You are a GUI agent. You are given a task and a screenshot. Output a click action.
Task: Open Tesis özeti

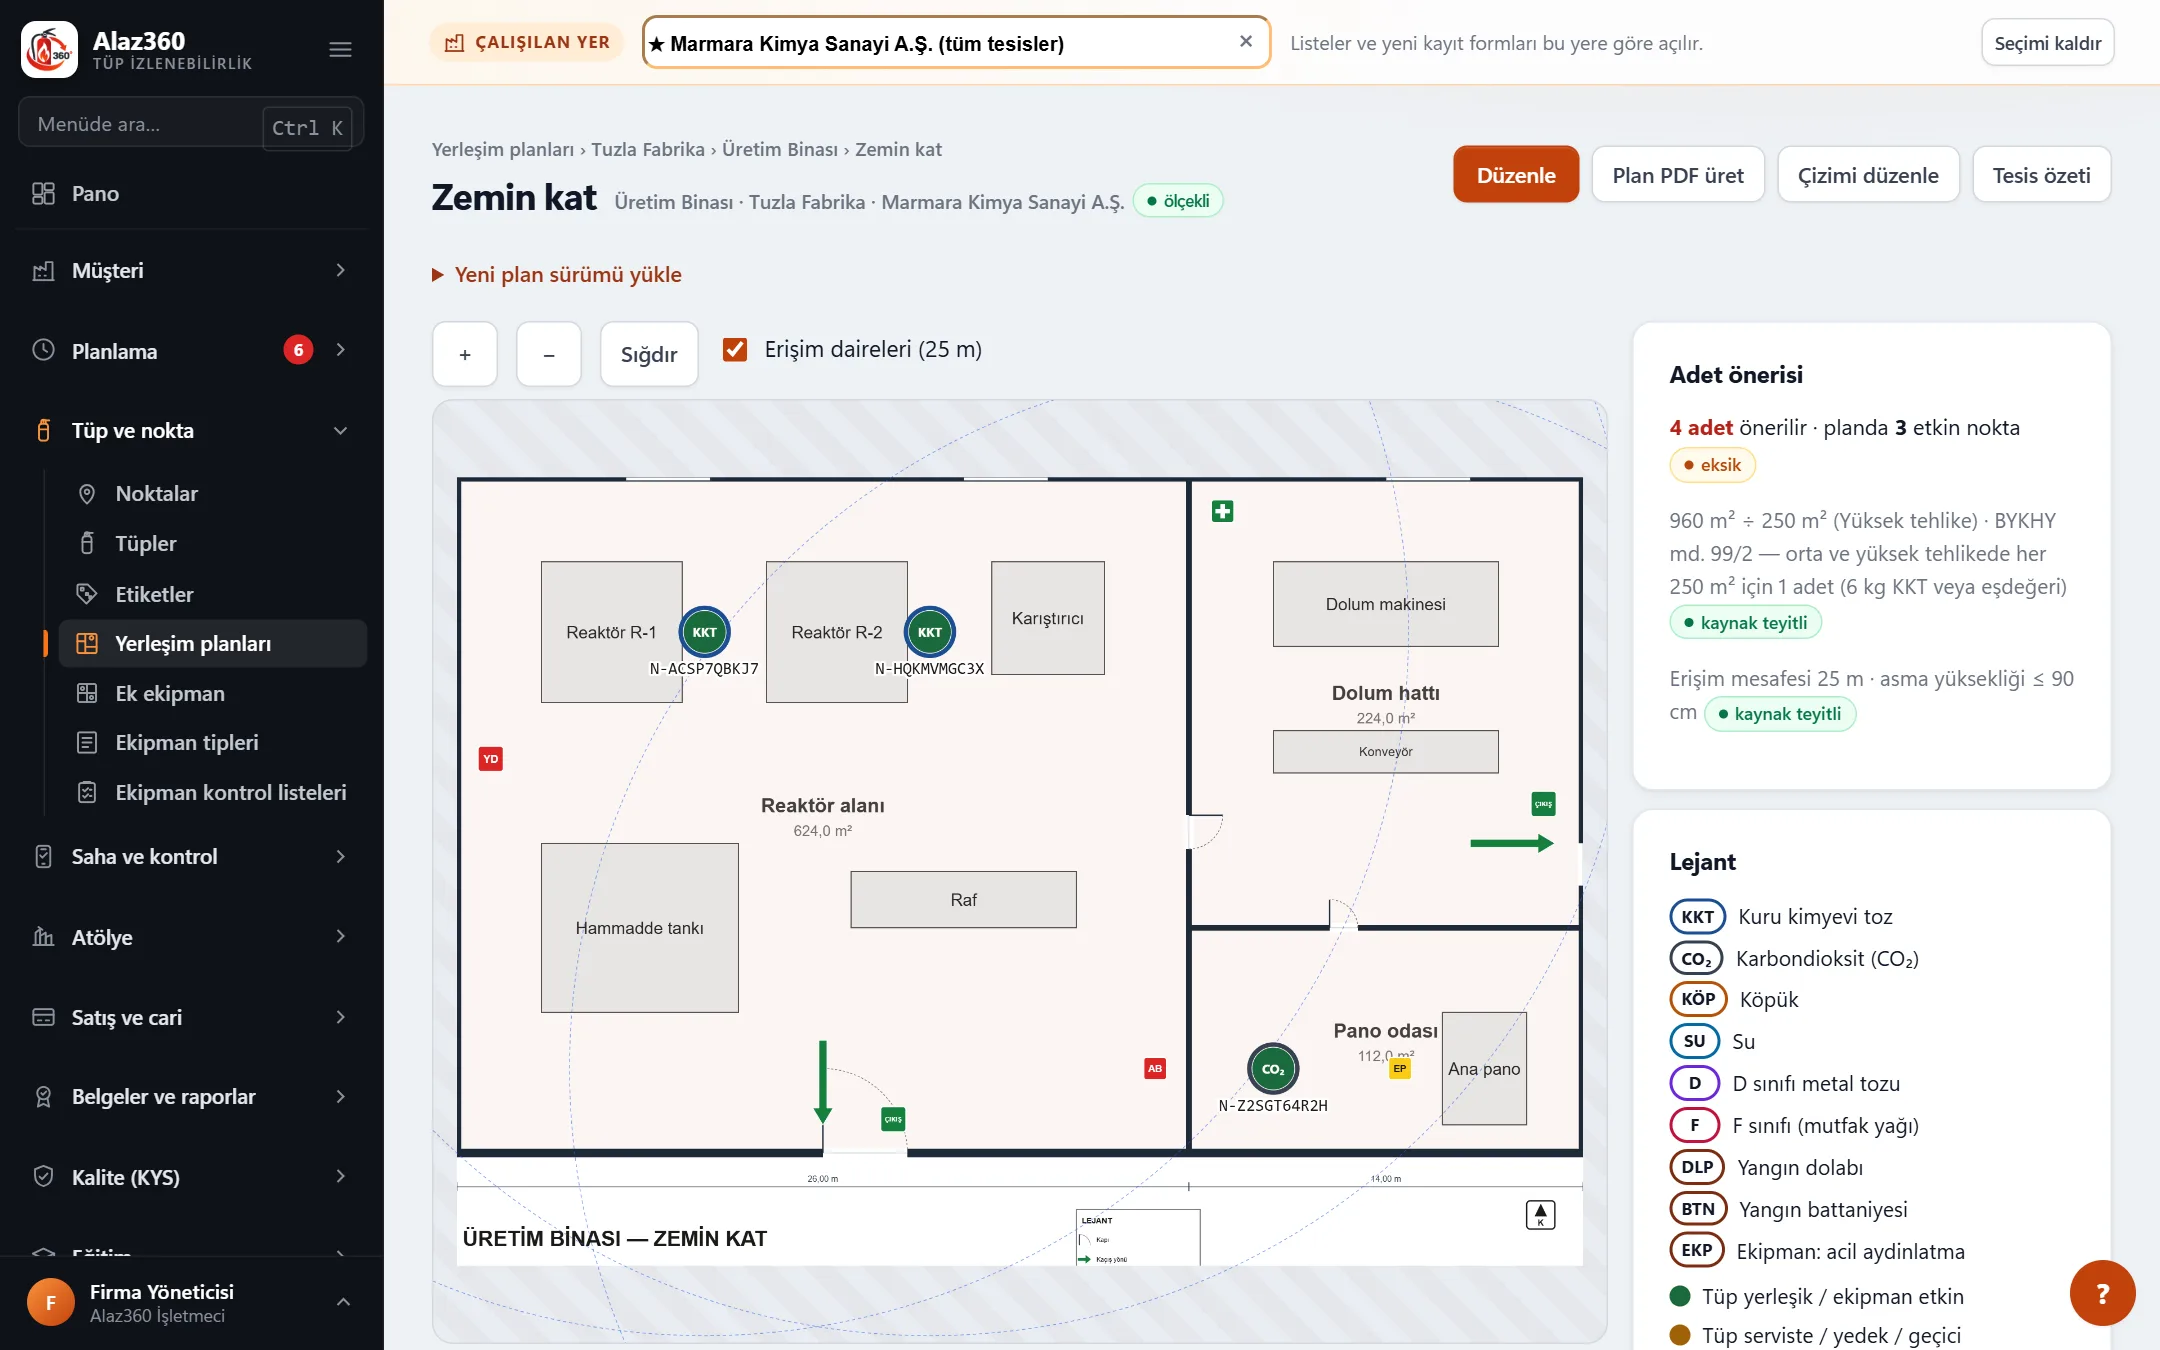point(2041,175)
